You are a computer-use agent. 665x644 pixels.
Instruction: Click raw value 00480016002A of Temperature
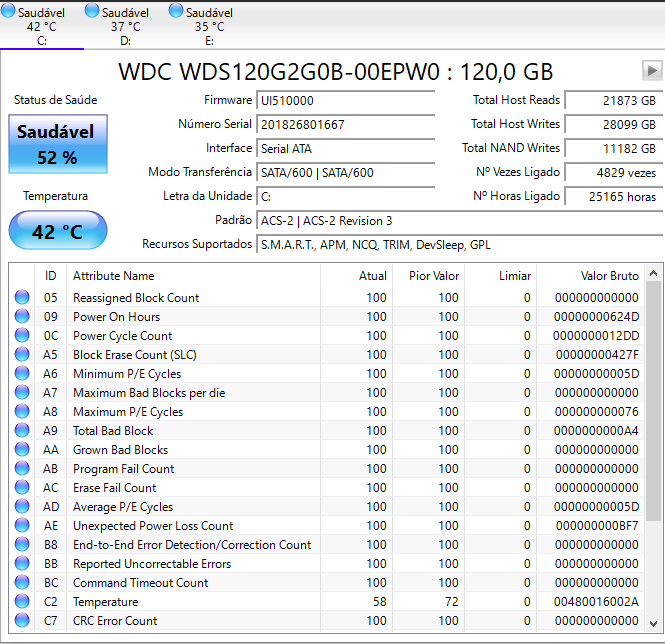pyautogui.click(x=596, y=602)
